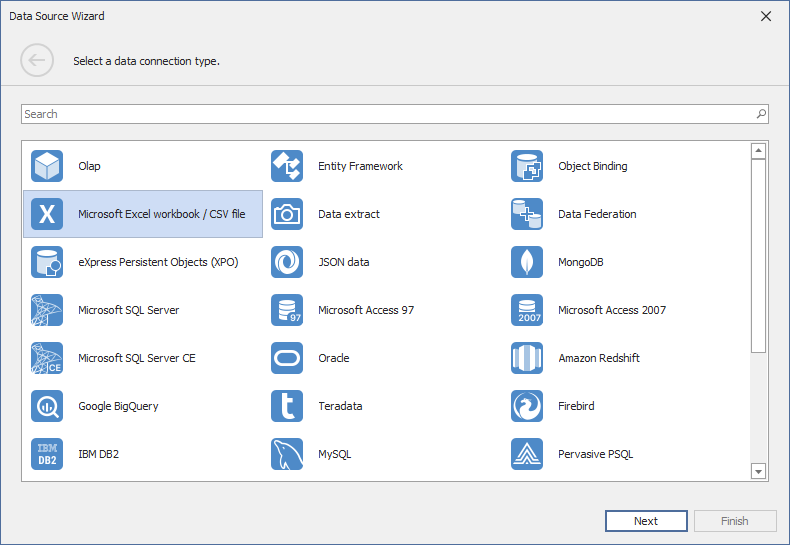Select the IBM DB2 label

98,454
